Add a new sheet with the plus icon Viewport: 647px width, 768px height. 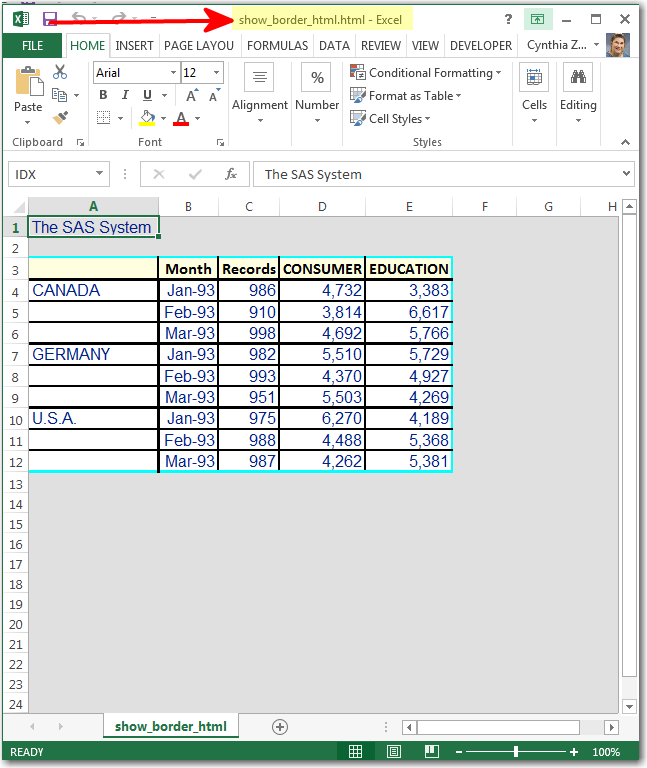point(280,727)
